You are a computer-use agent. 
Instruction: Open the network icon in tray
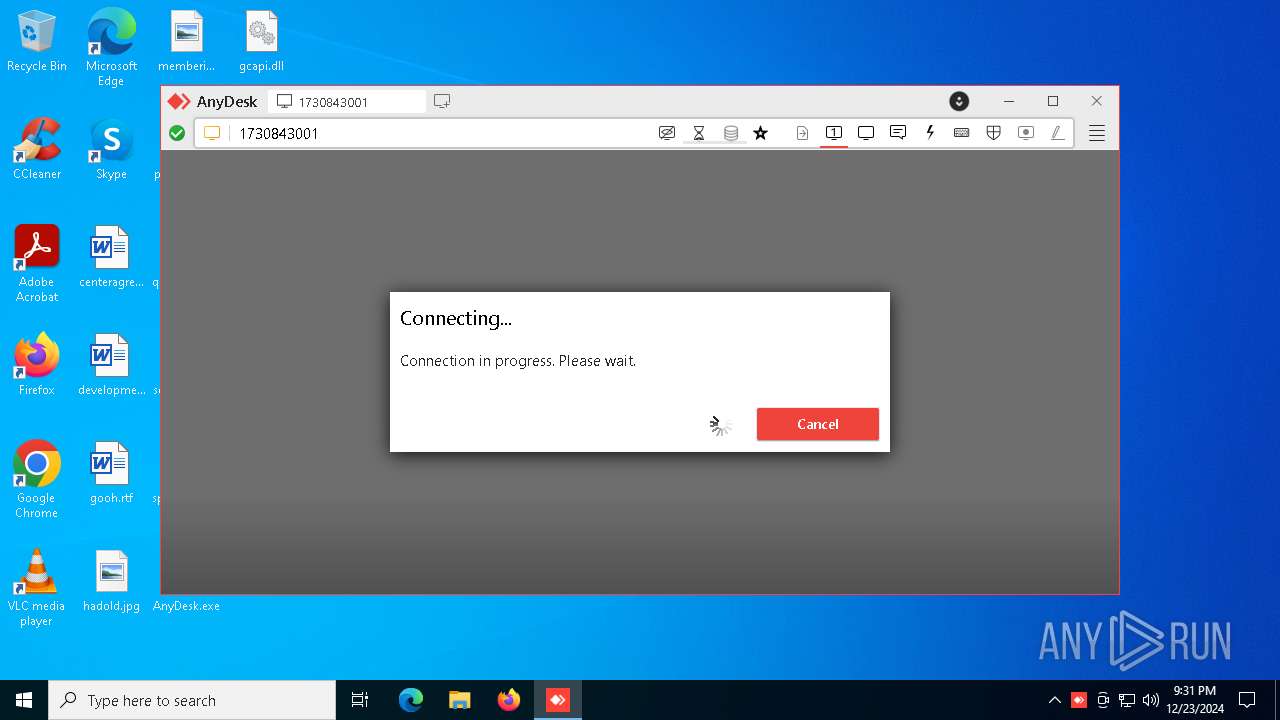click(x=1127, y=700)
